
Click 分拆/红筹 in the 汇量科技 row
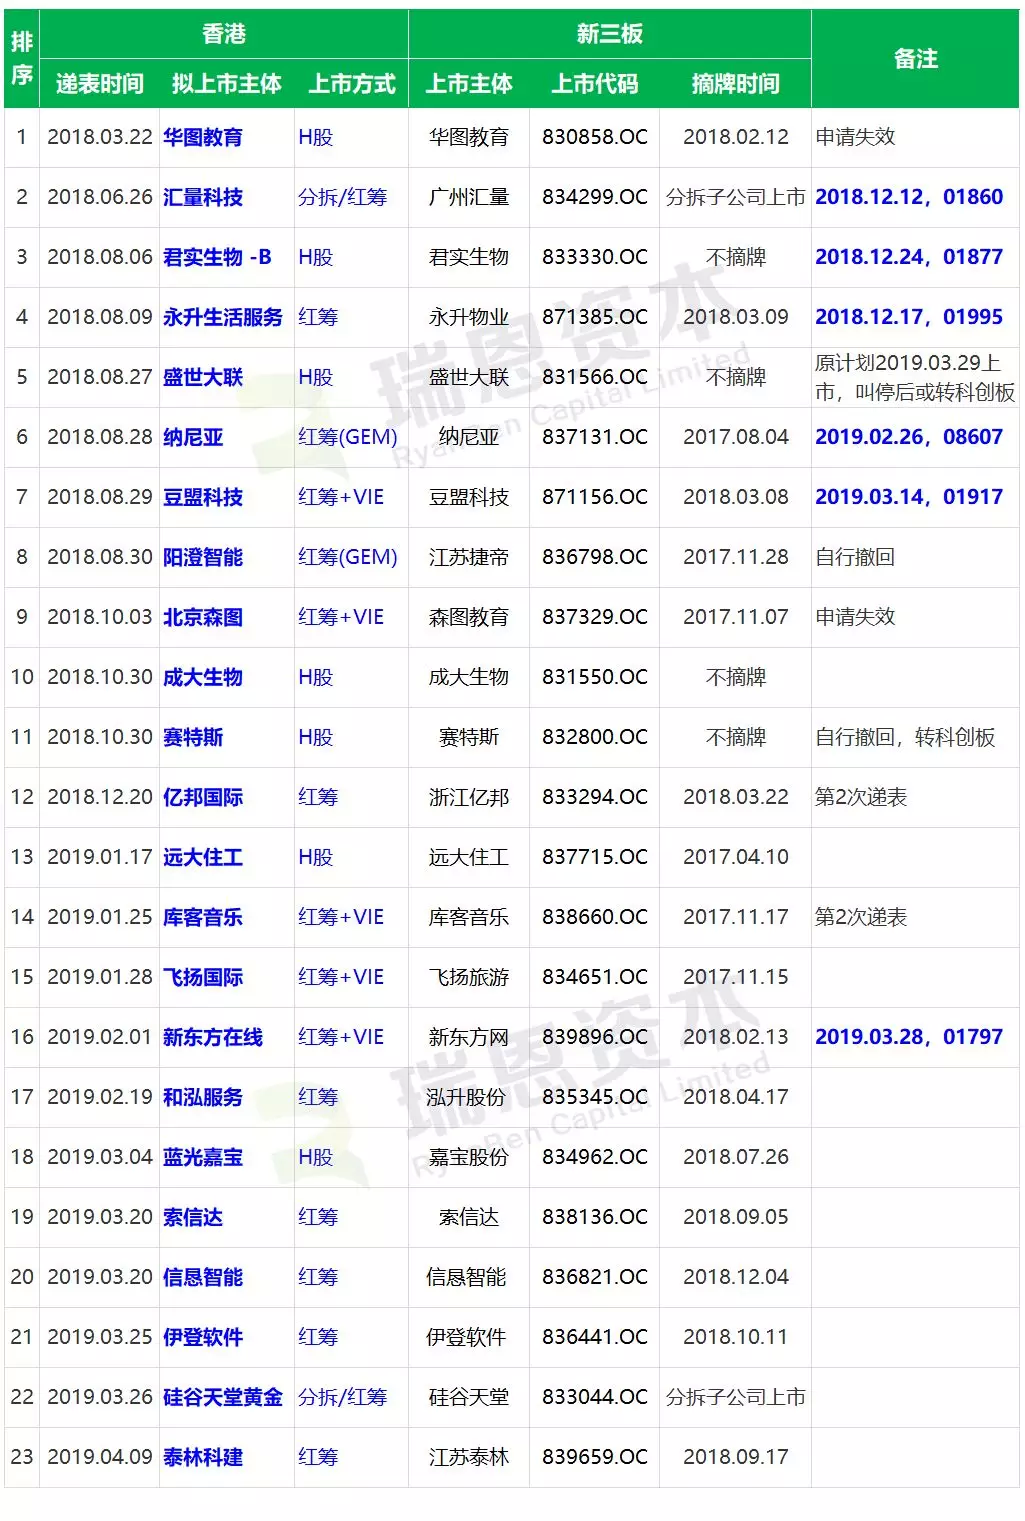(x=342, y=197)
